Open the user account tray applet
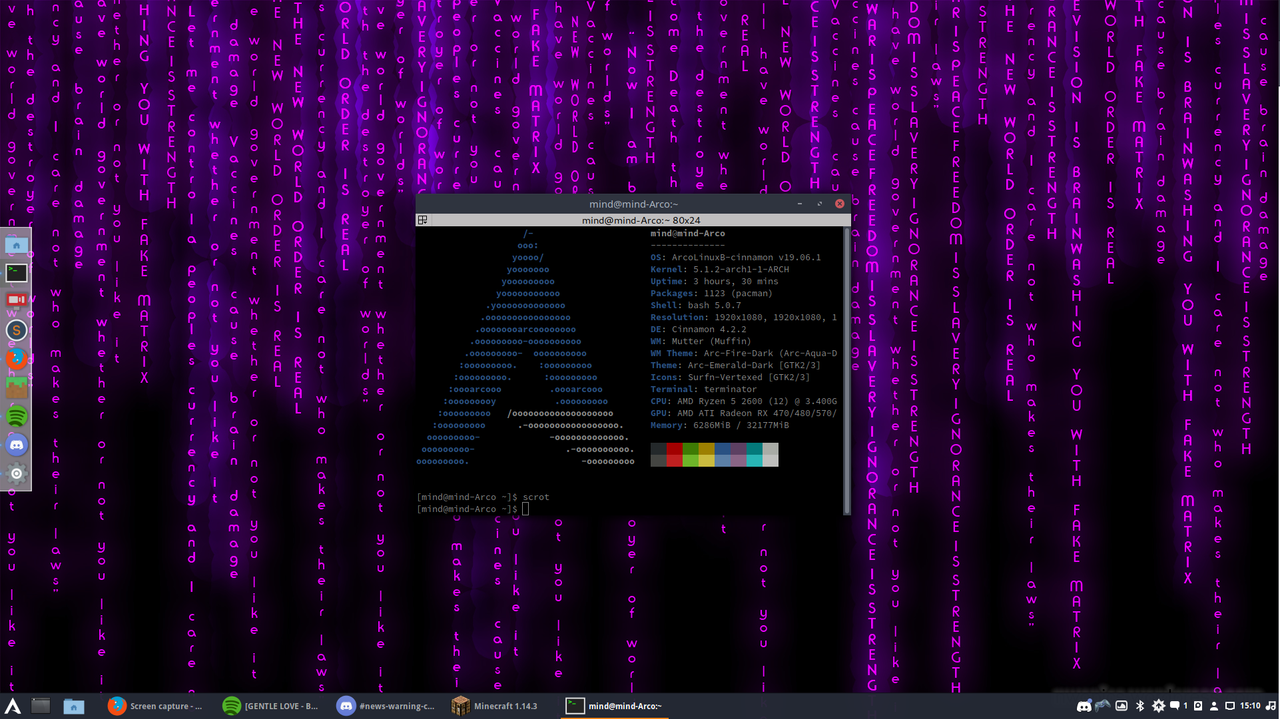 tap(1214, 706)
